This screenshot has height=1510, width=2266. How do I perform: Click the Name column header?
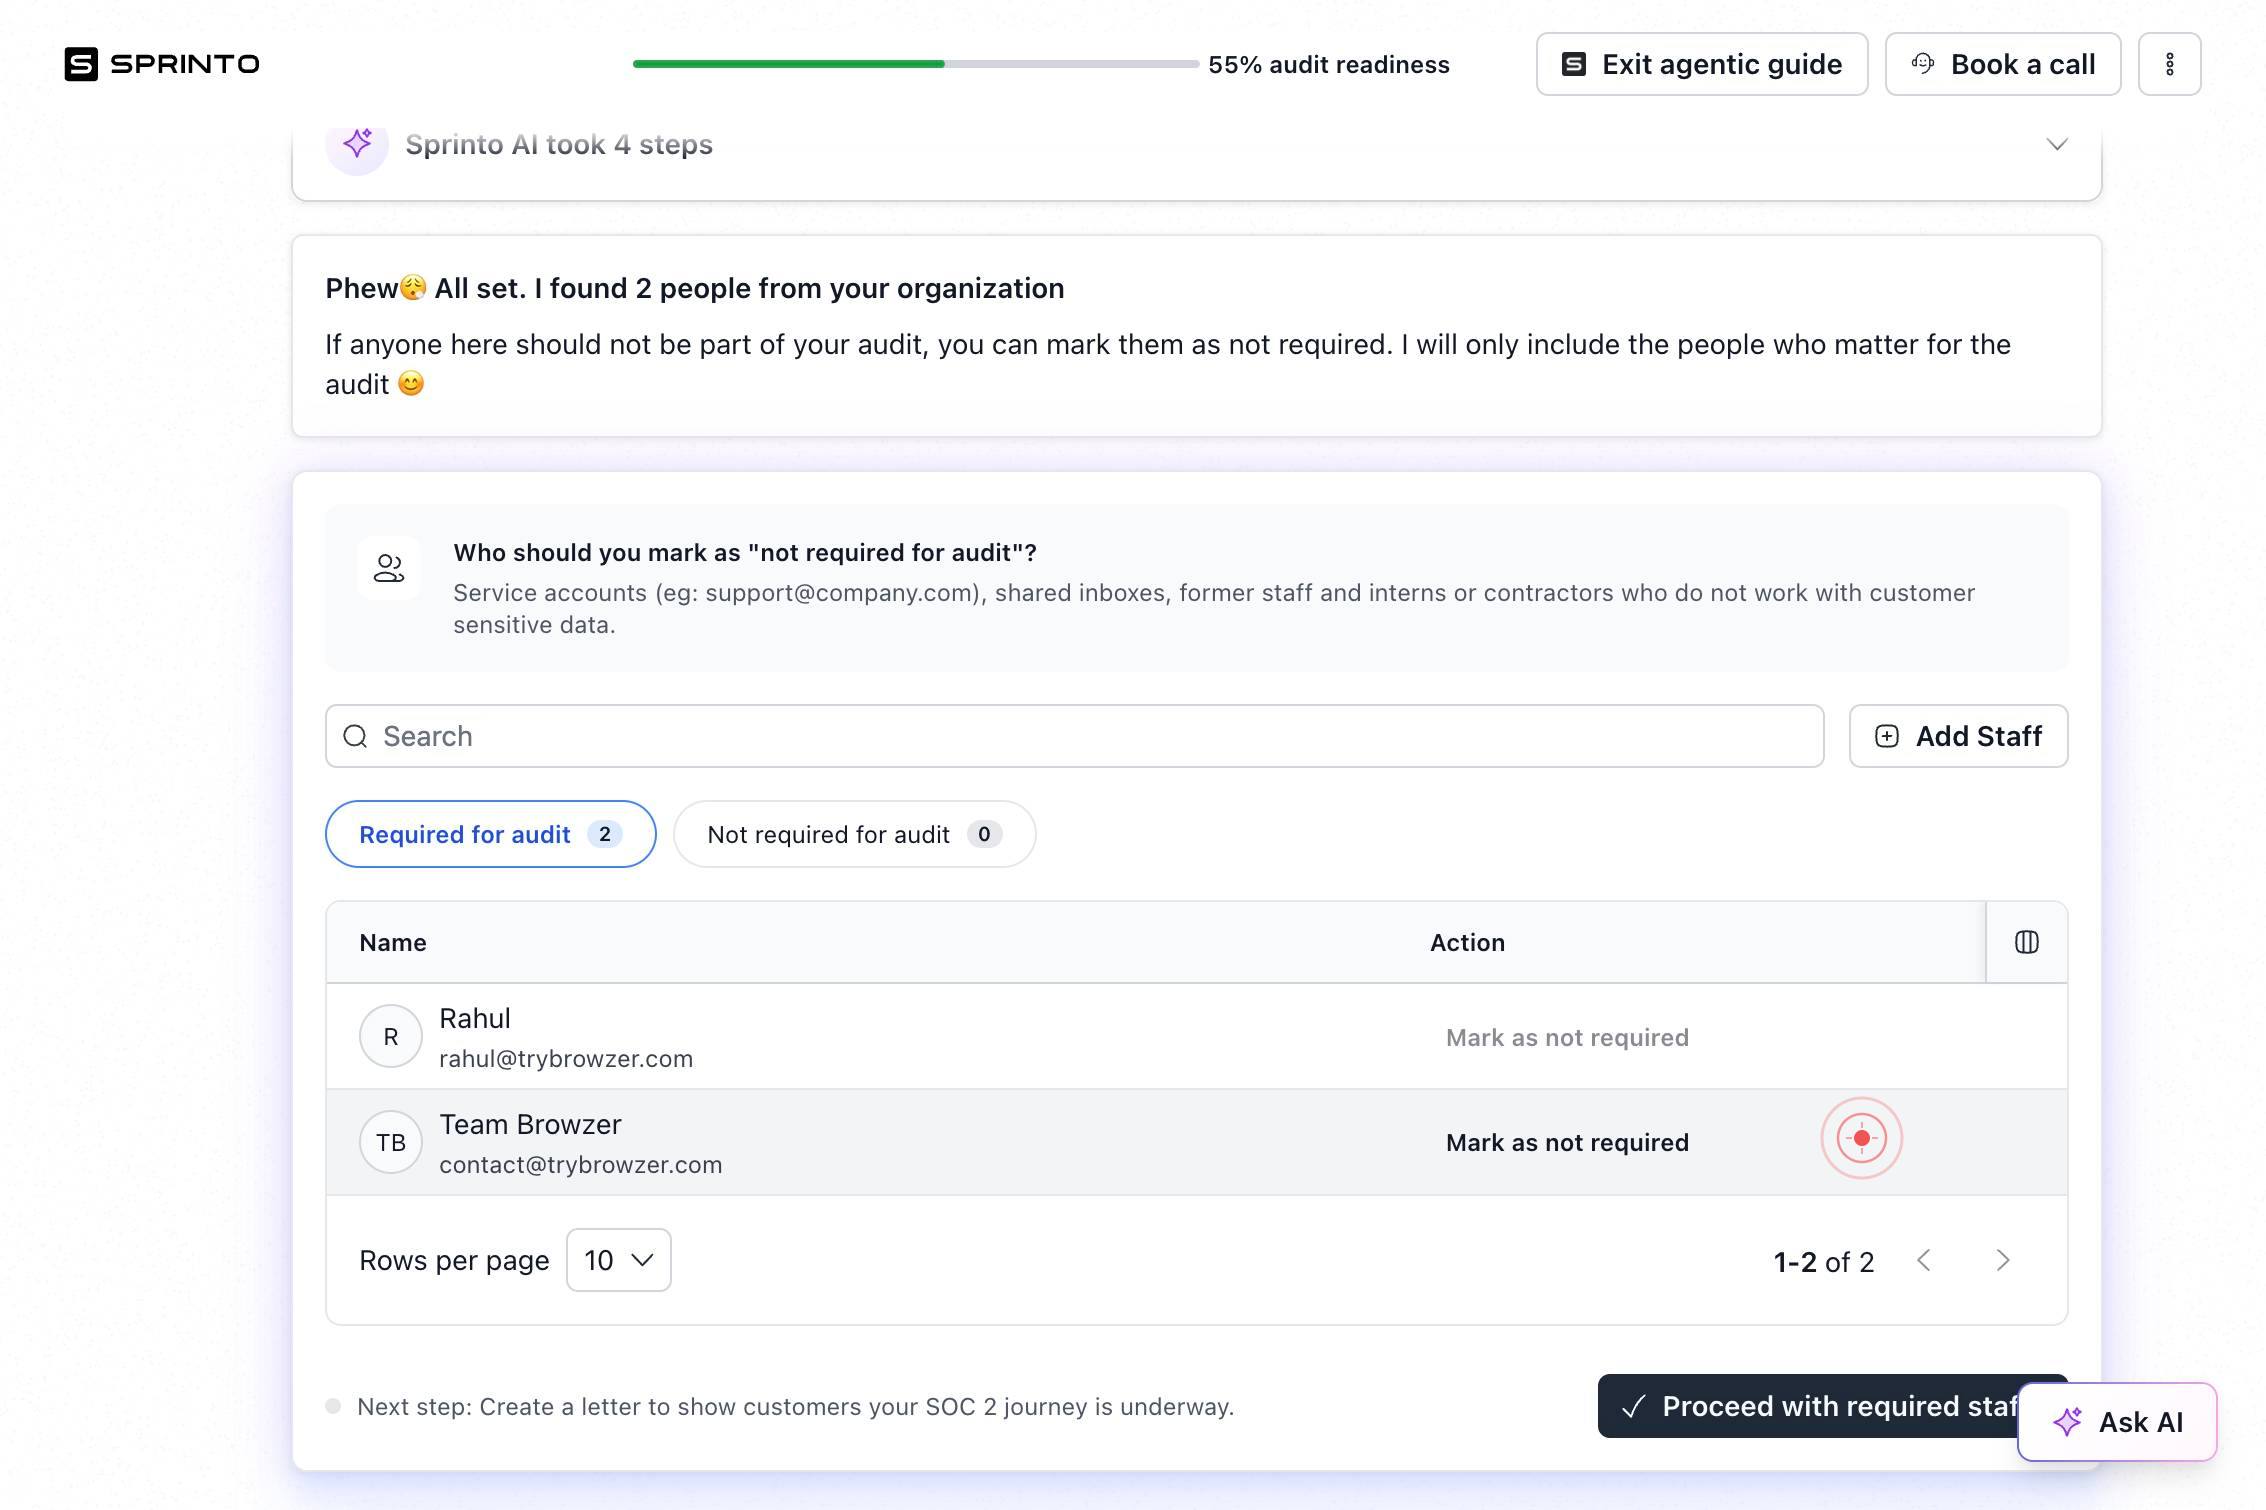pos(393,942)
